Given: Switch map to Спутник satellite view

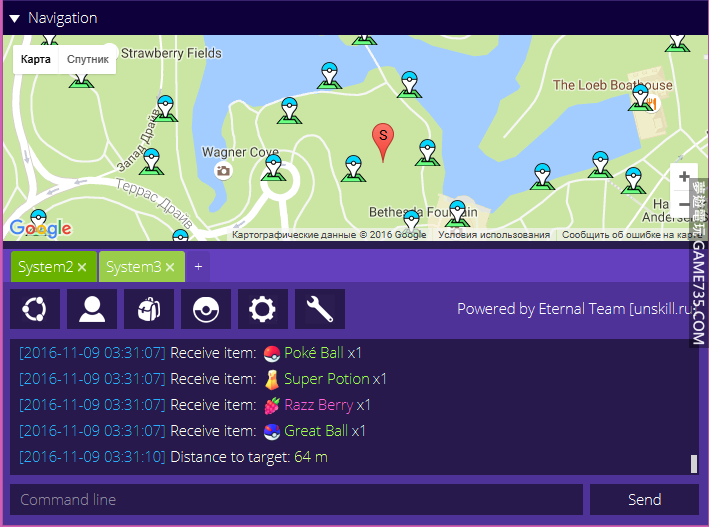Looking at the screenshot, I should point(88,60).
